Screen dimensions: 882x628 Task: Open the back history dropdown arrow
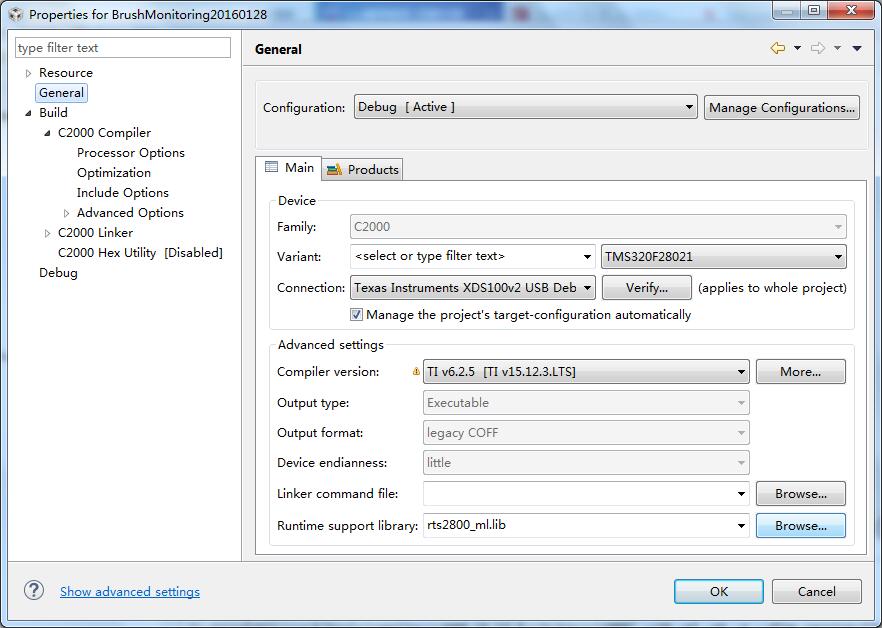(x=797, y=48)
